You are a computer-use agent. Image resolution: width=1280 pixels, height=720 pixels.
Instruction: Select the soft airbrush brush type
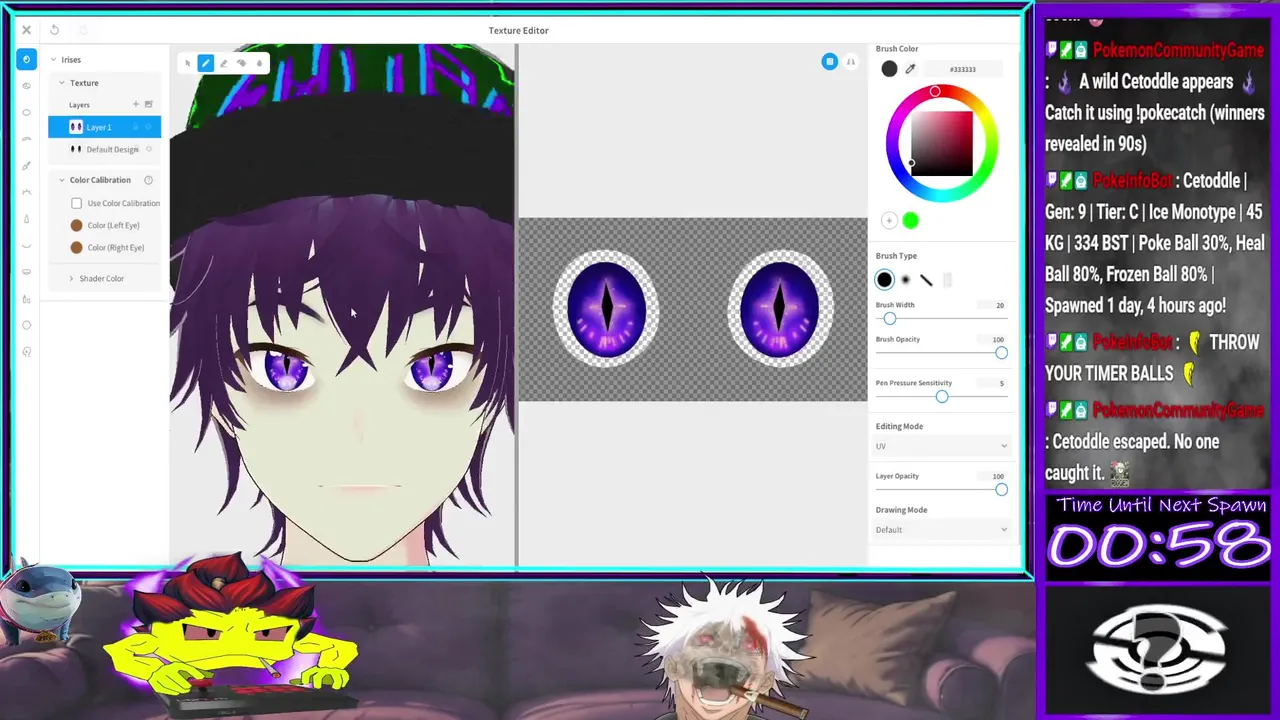(x=905, y=280)
